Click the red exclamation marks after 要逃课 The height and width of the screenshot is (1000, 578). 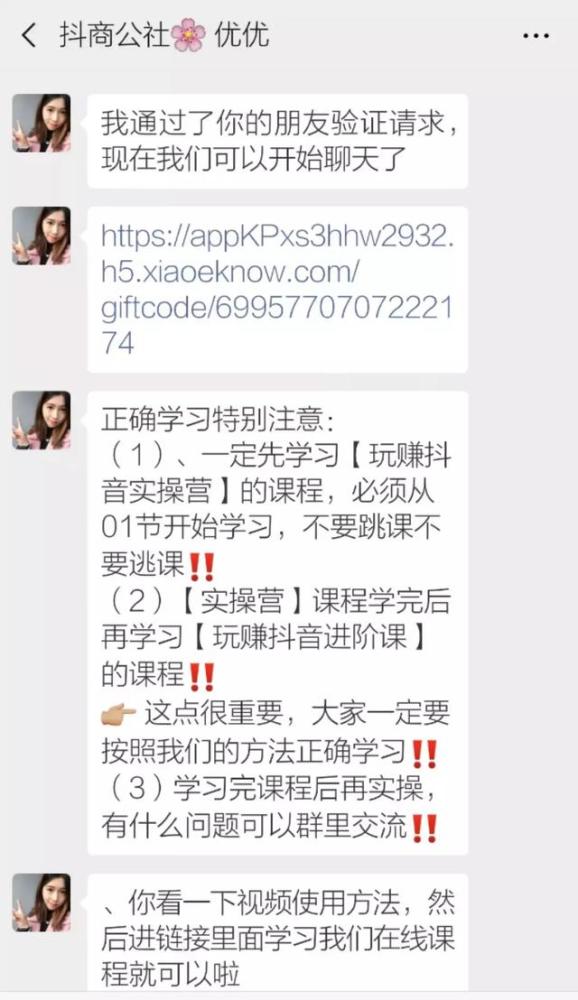tap(202, 566)
